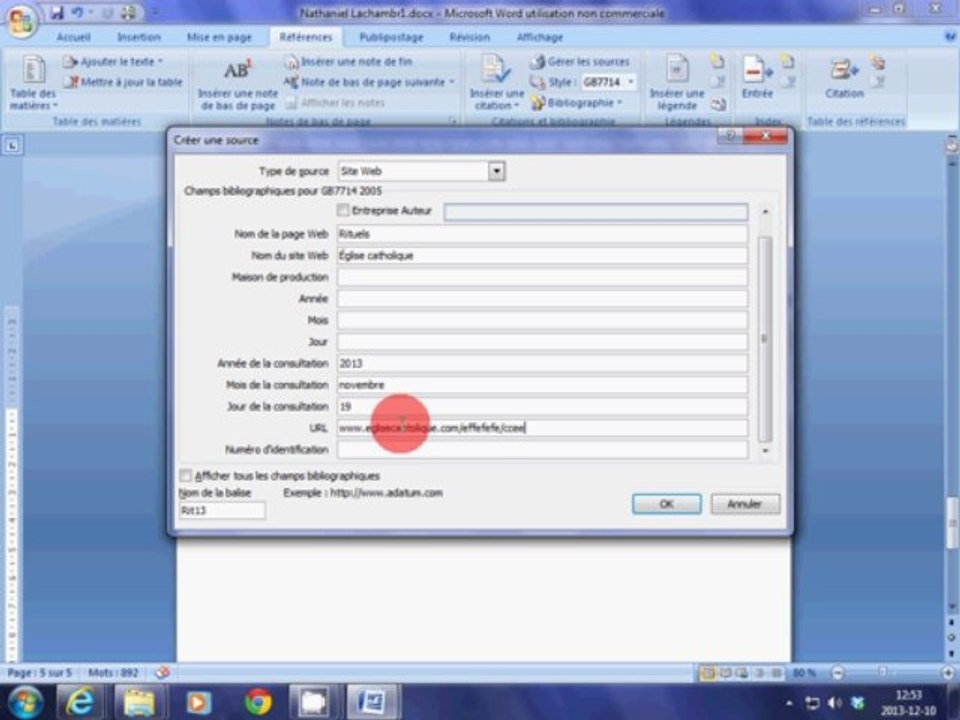960x720 pixels.
Task: Click the Nom de la page Web field
Action: [x=542, y=234]
